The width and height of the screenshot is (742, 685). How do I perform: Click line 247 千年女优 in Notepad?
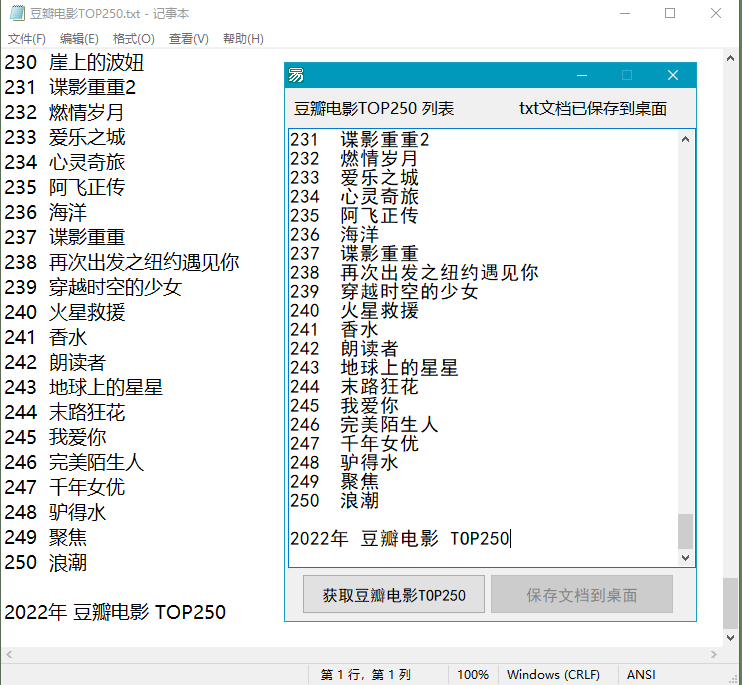64,488
